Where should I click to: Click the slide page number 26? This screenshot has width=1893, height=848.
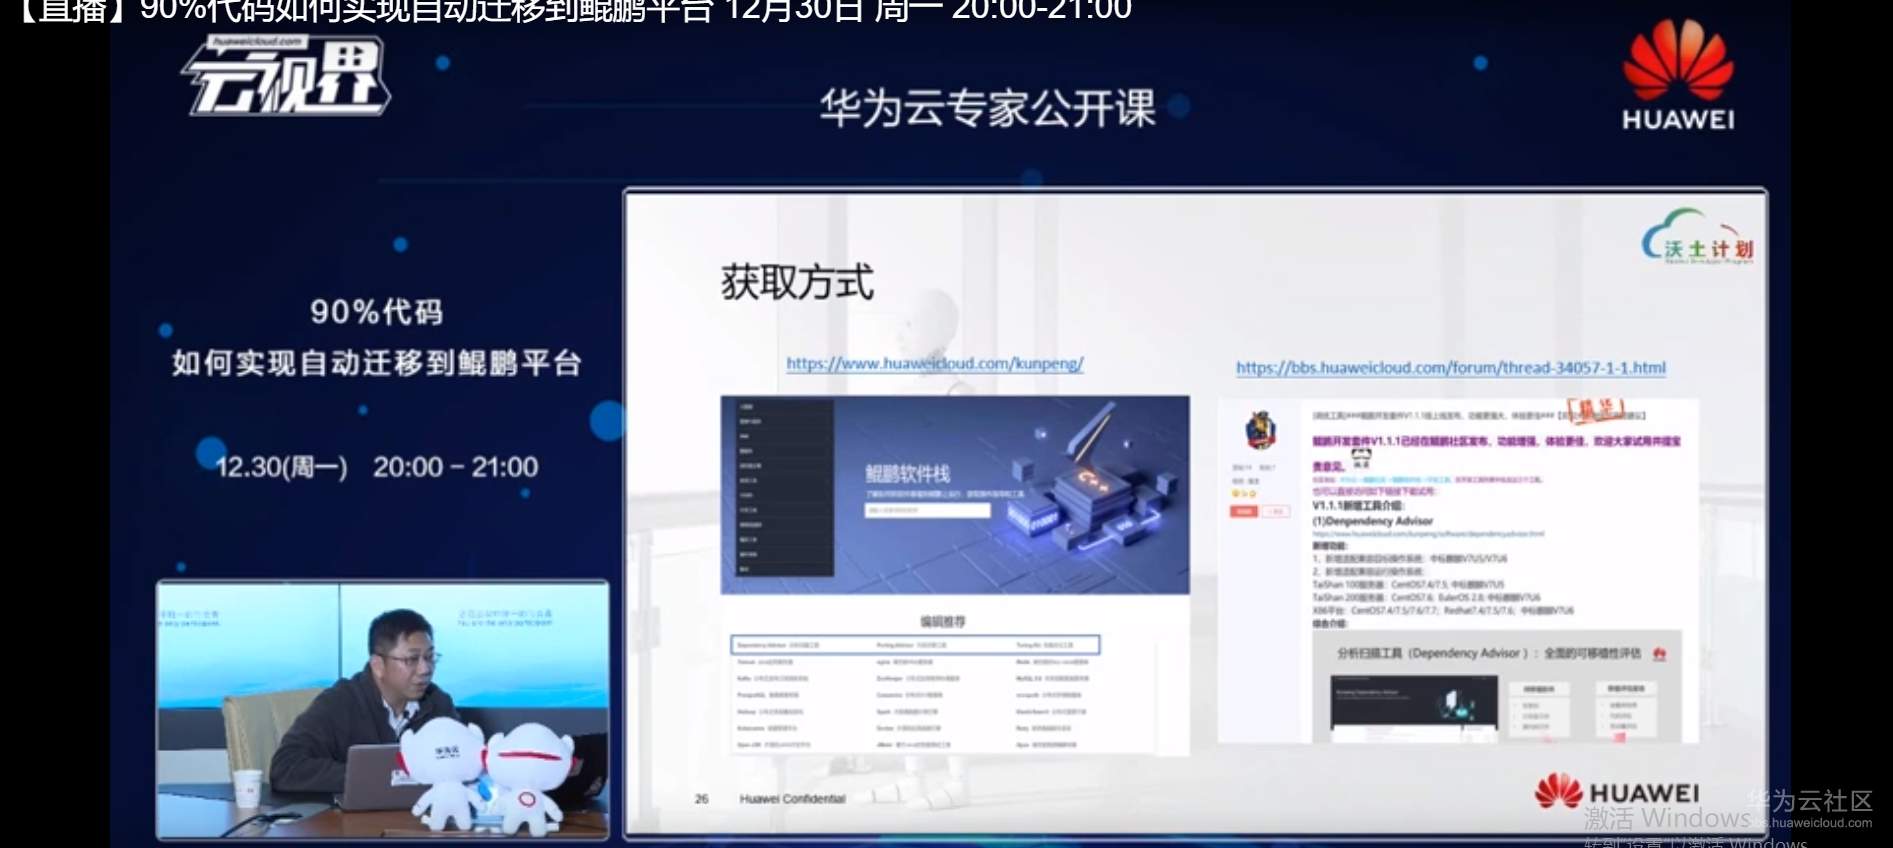pos(701,799)
